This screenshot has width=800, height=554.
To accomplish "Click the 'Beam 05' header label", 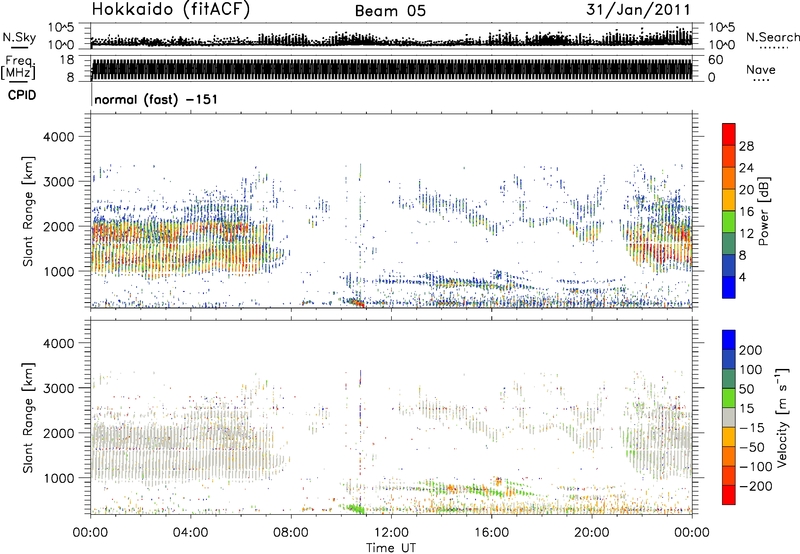I will click(x=390, y=11).
